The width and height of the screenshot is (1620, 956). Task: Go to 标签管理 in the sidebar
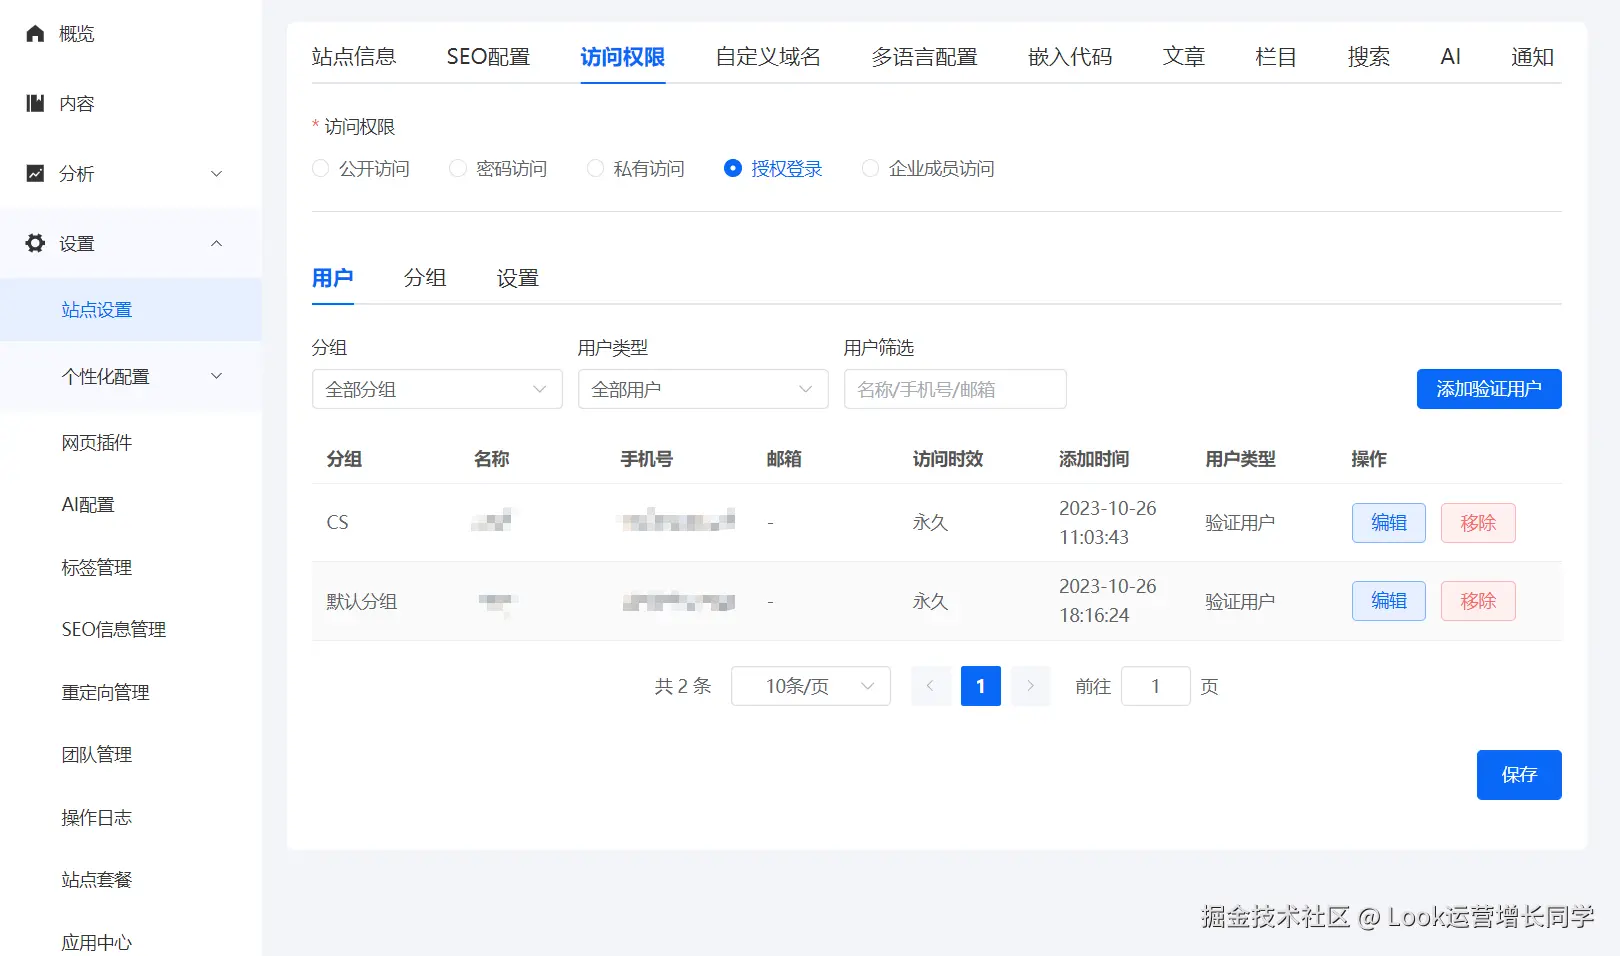click(x=97, y=568)
